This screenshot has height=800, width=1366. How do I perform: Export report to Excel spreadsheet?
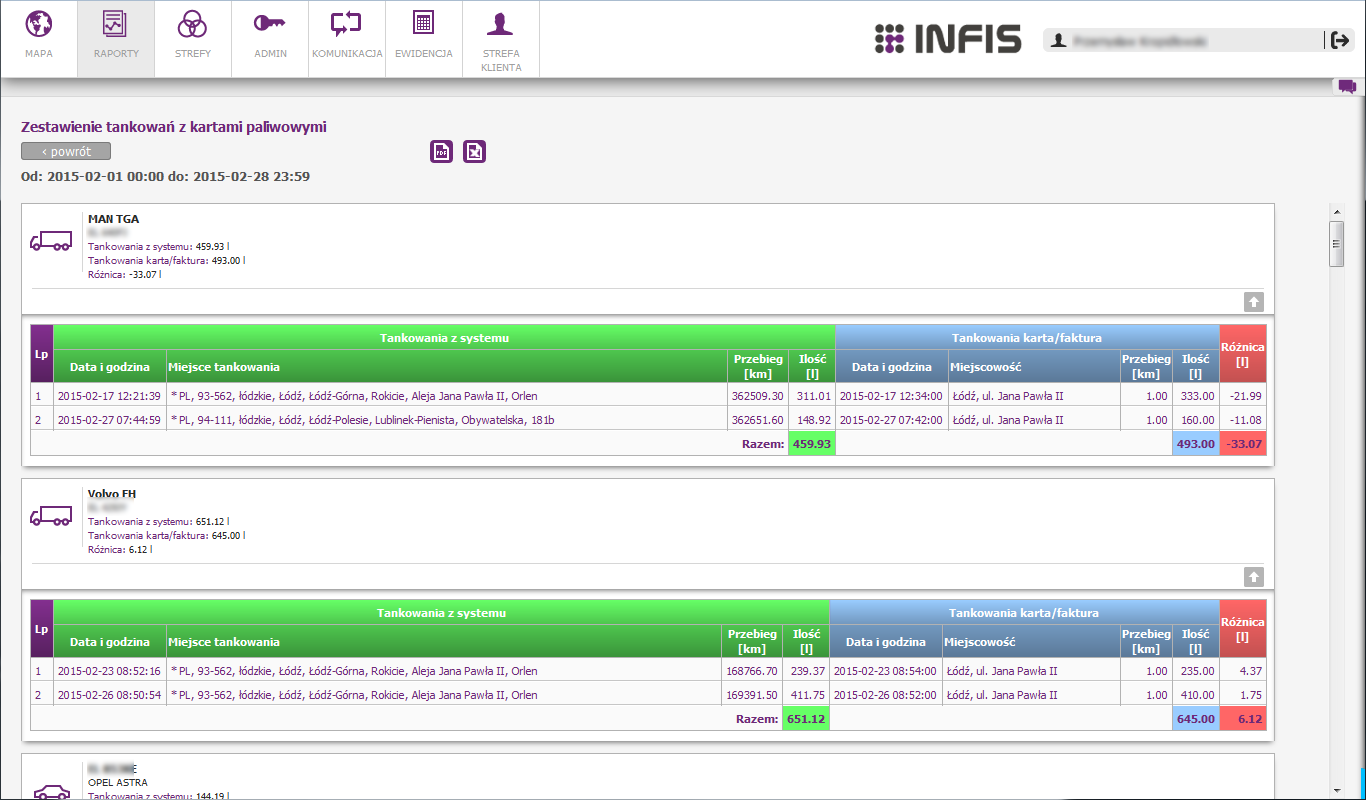[475, 151]
